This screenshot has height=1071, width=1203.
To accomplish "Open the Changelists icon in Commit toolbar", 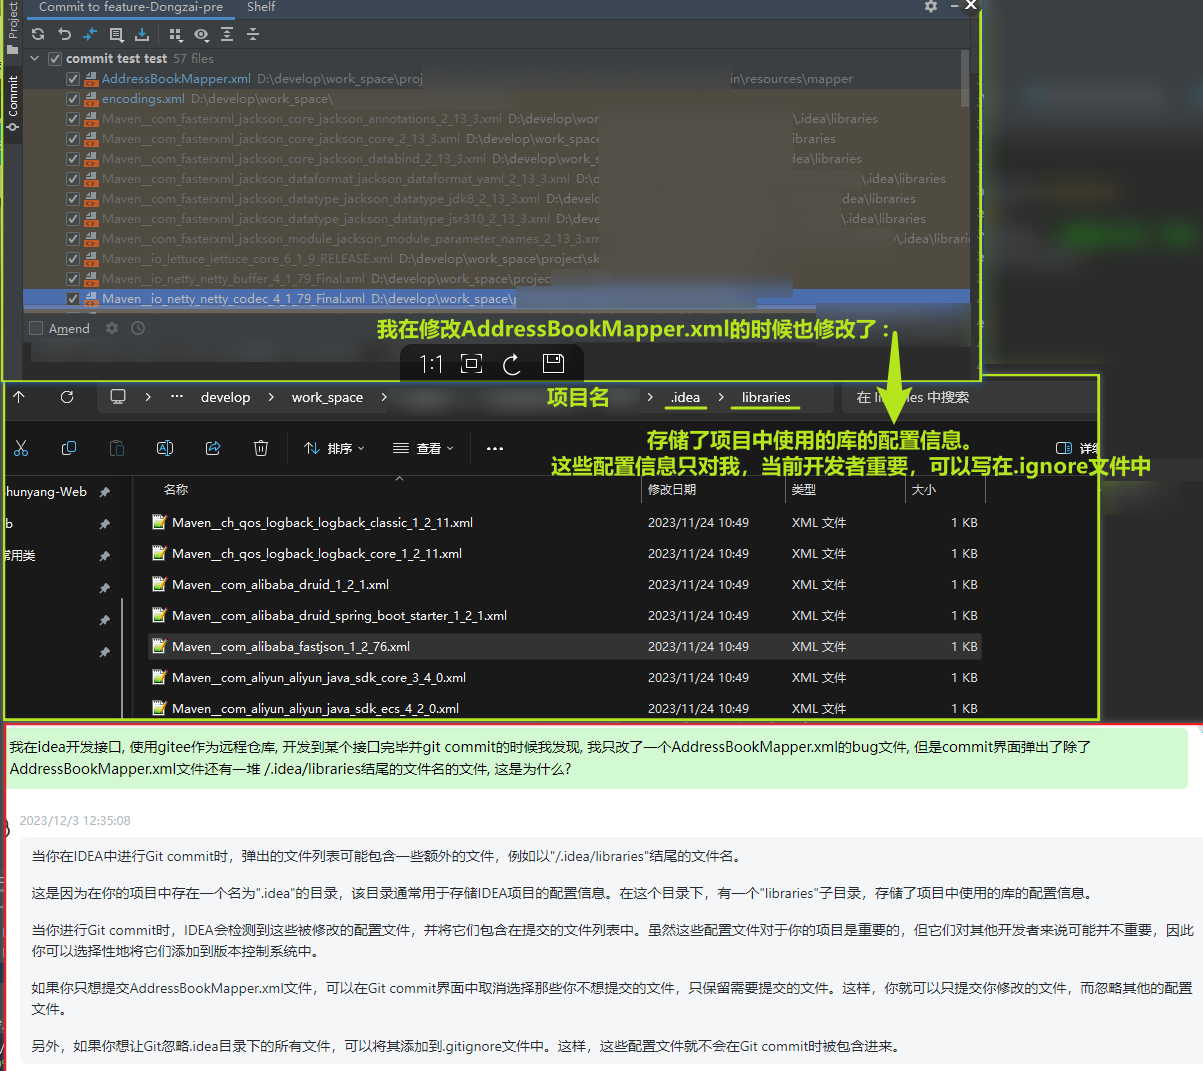I will coord(116,34).
